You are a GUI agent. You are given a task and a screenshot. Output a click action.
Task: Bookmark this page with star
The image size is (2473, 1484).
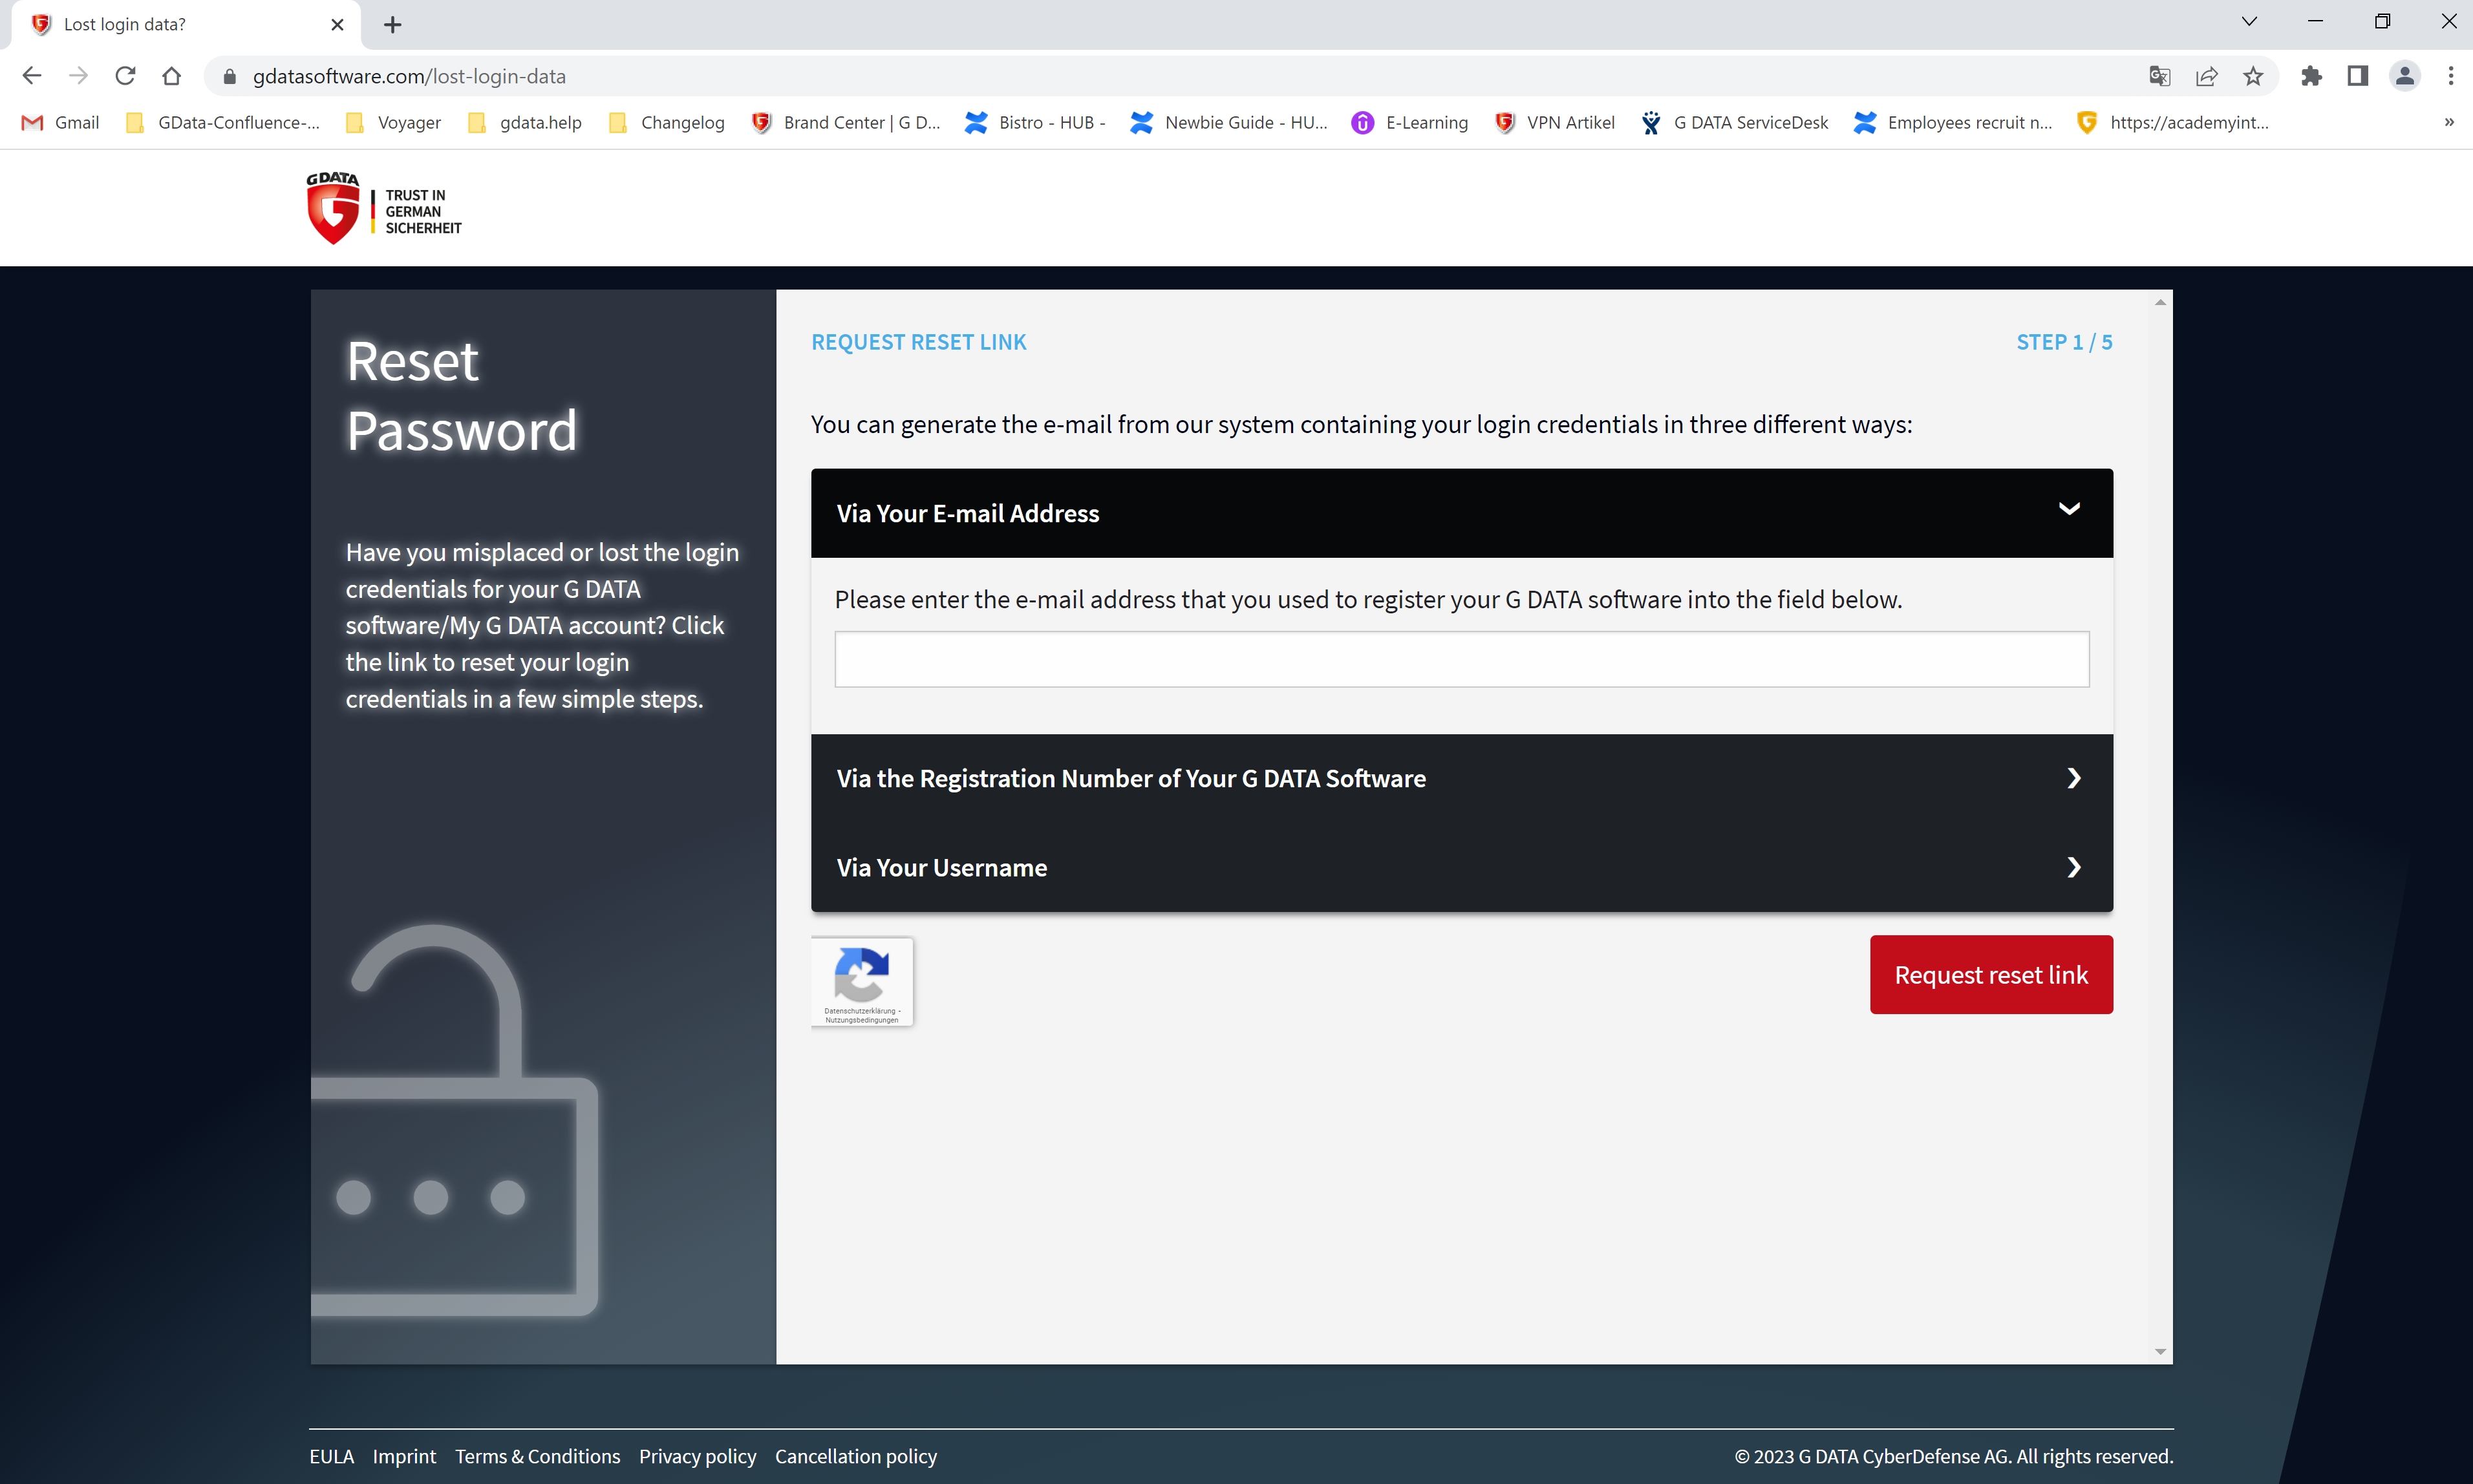2253,76
